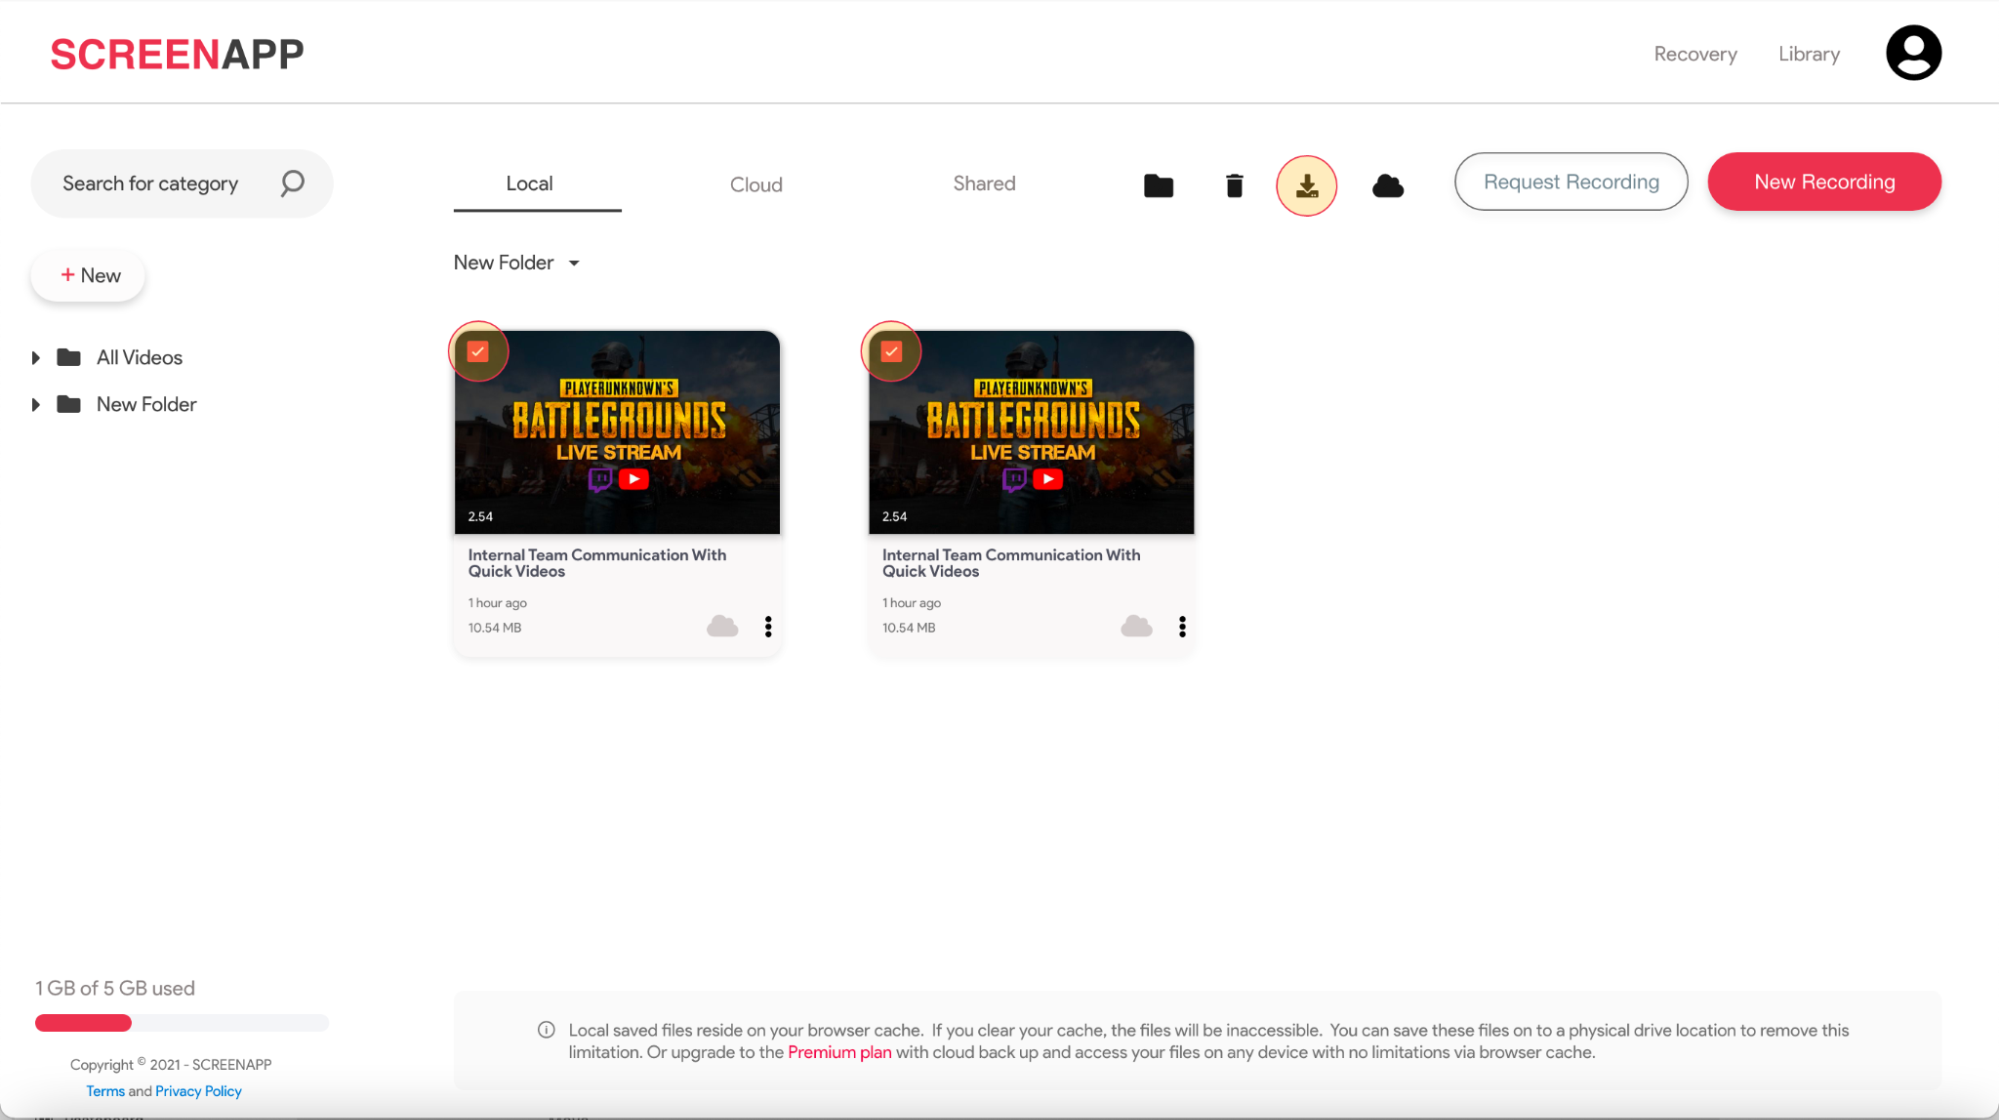Screen dimensions: 1999x1120
Task: Open the user profile avatar icon
Action: (x=1913, y=53)
